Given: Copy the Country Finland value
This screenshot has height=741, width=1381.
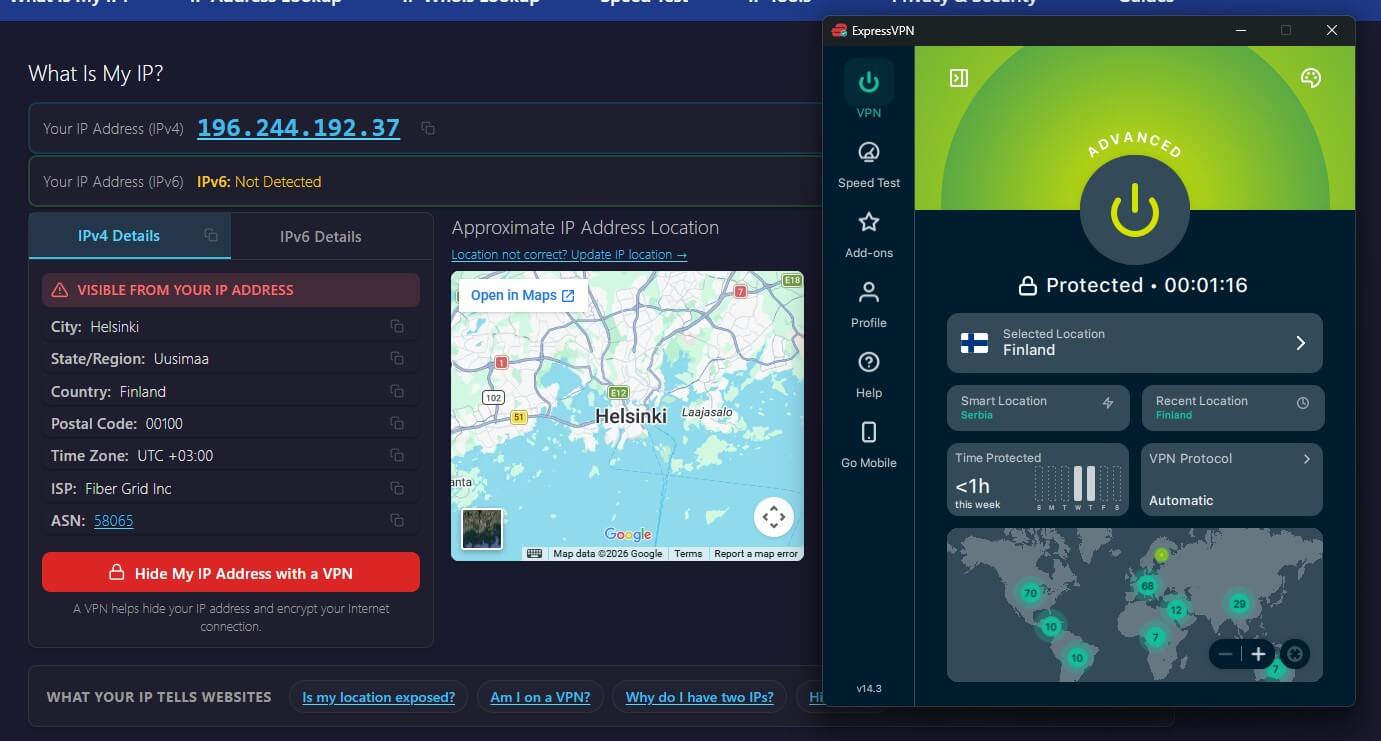Looking at the screenshot, I should 397,391.
